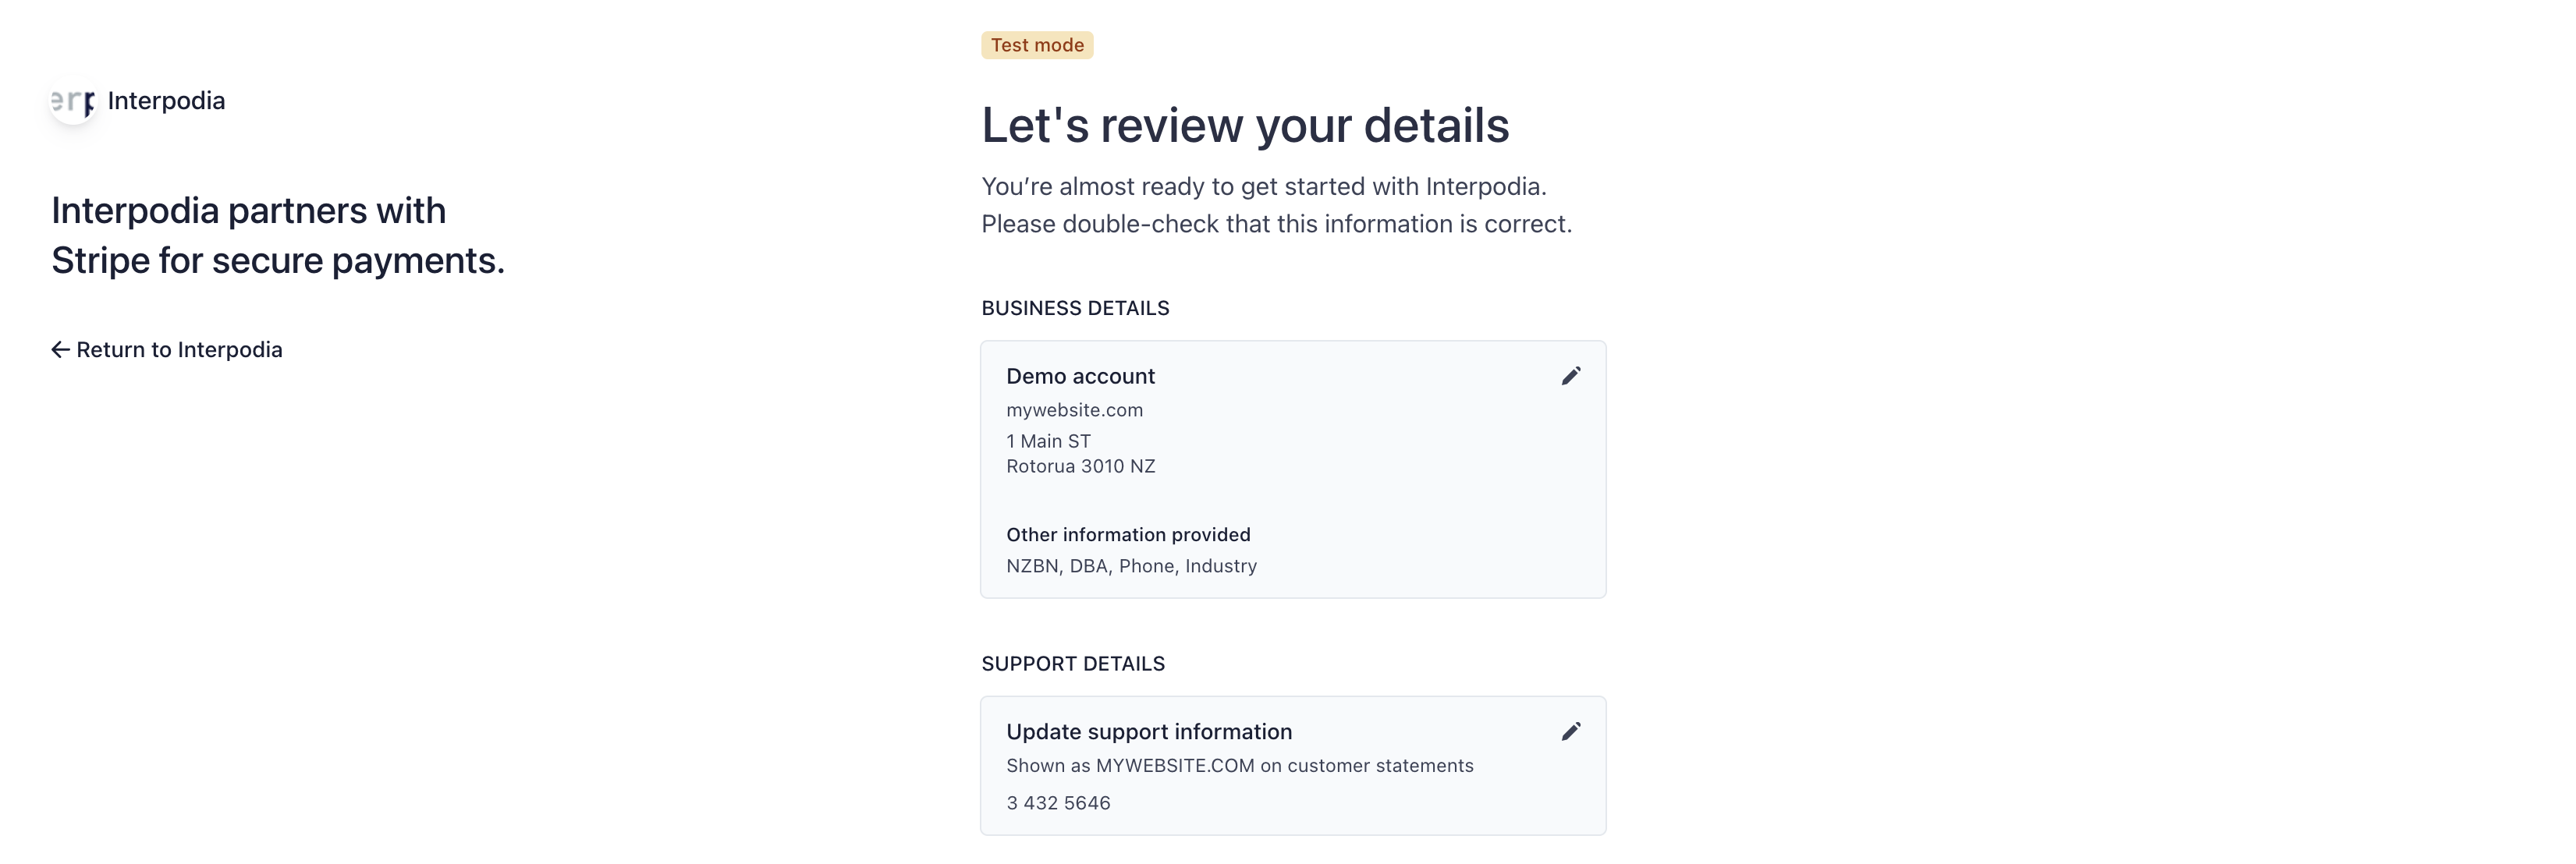Click the 1 Main ST address line

tap(1048, 441)
